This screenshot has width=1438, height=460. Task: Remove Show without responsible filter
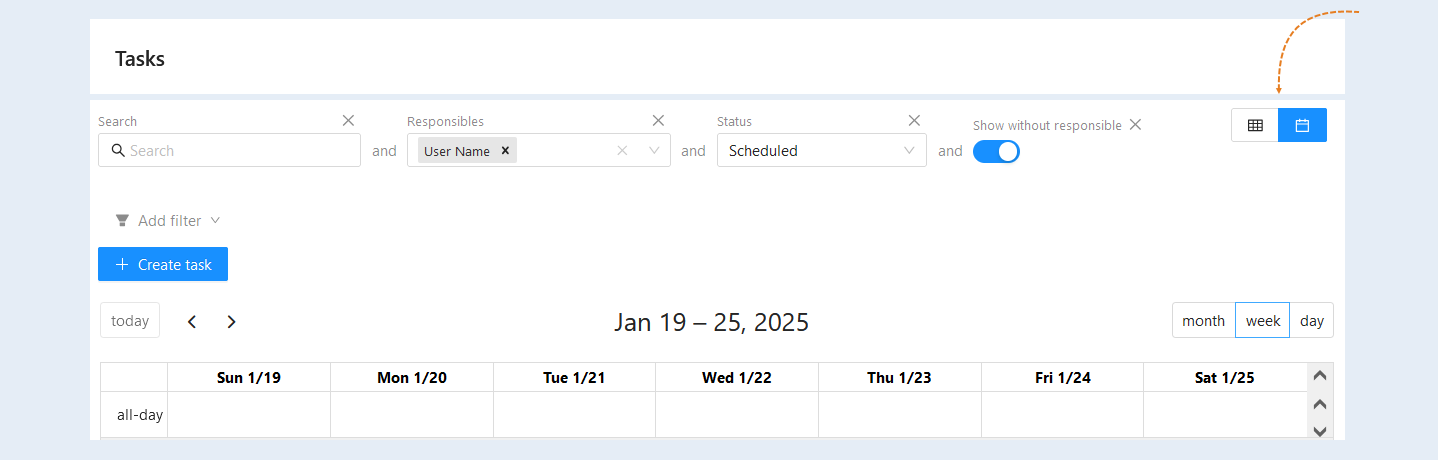(x=1135, y=125)
